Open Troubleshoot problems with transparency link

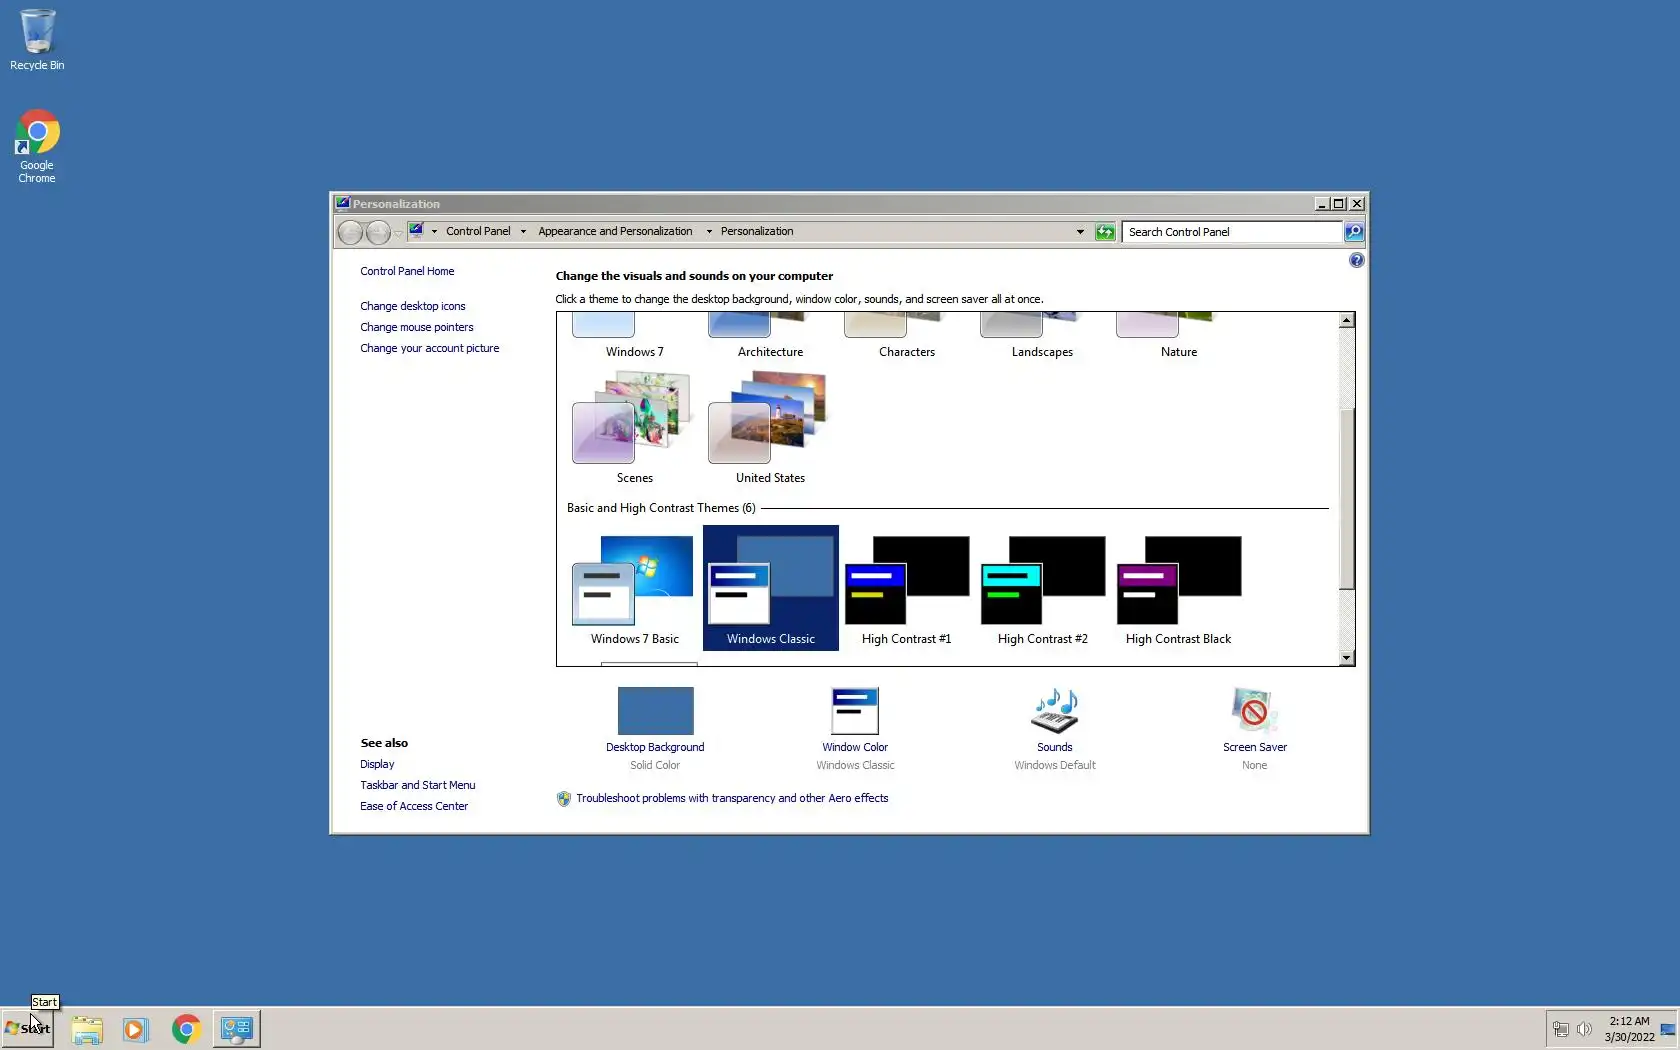732,798
